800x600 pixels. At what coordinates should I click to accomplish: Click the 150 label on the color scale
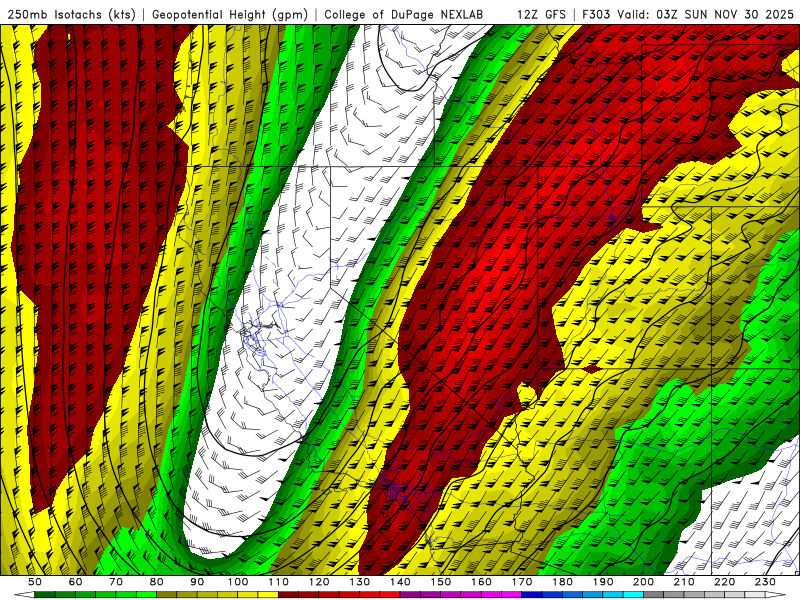coord(440,582)
